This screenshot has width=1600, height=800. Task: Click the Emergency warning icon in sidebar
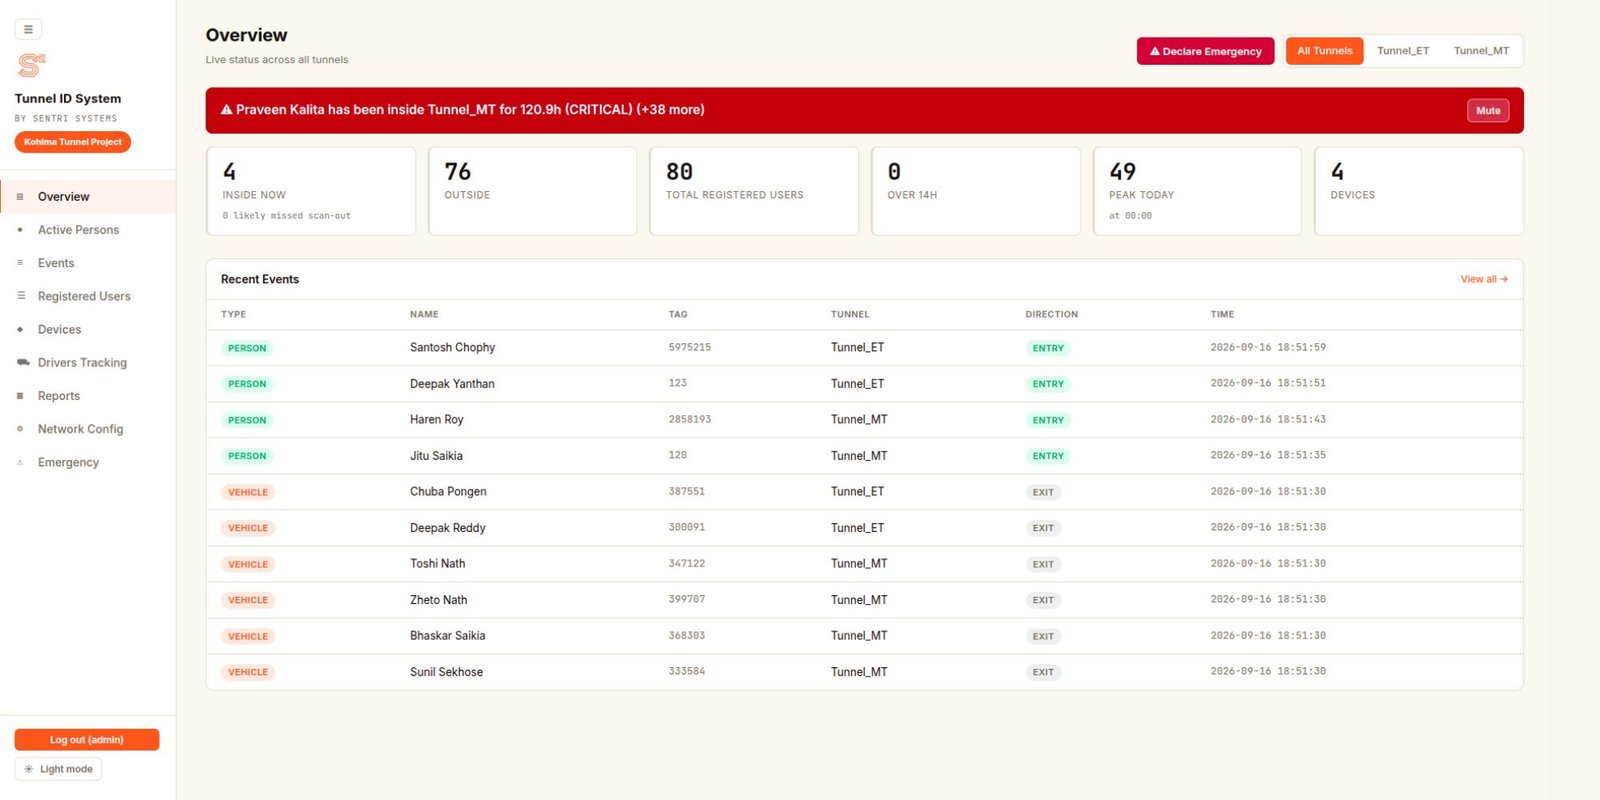[x=20, y=462]
